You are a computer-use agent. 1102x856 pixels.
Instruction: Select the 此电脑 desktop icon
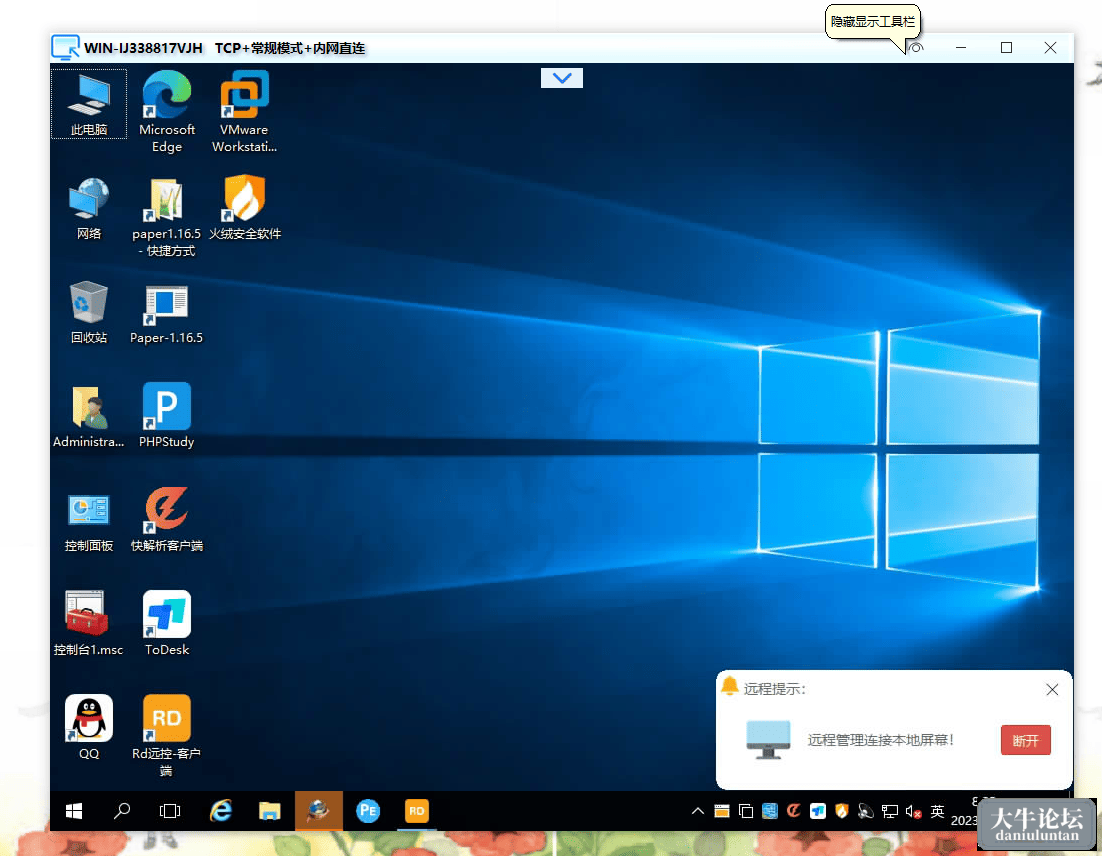tap(89, 104)
